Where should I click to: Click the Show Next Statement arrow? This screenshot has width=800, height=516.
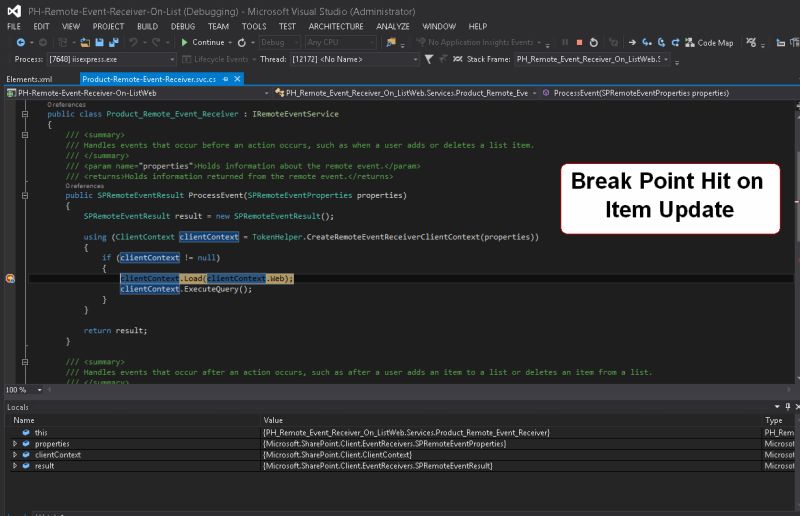tap(632, 42)
